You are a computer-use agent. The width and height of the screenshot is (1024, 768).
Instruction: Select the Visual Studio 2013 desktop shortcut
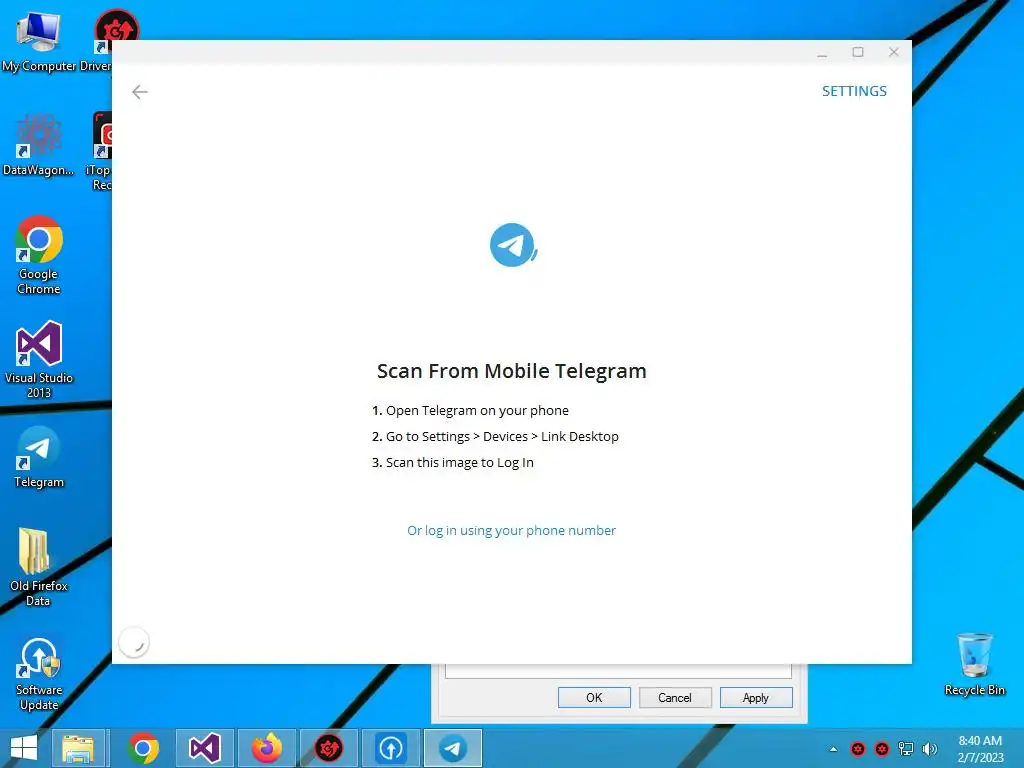[x=39, y=359]
